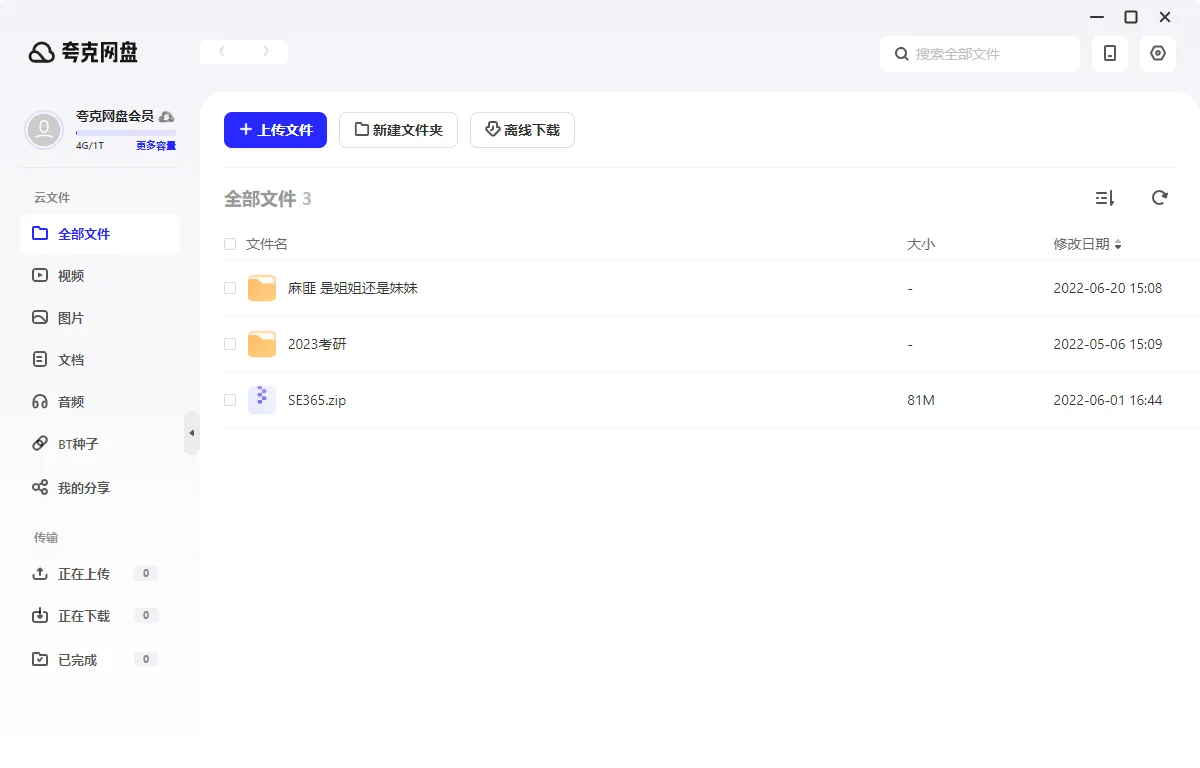Click folder name 2023考研
Image resolution: width=1200 pixels, height=768 pixels.
(x=317, y=344)
